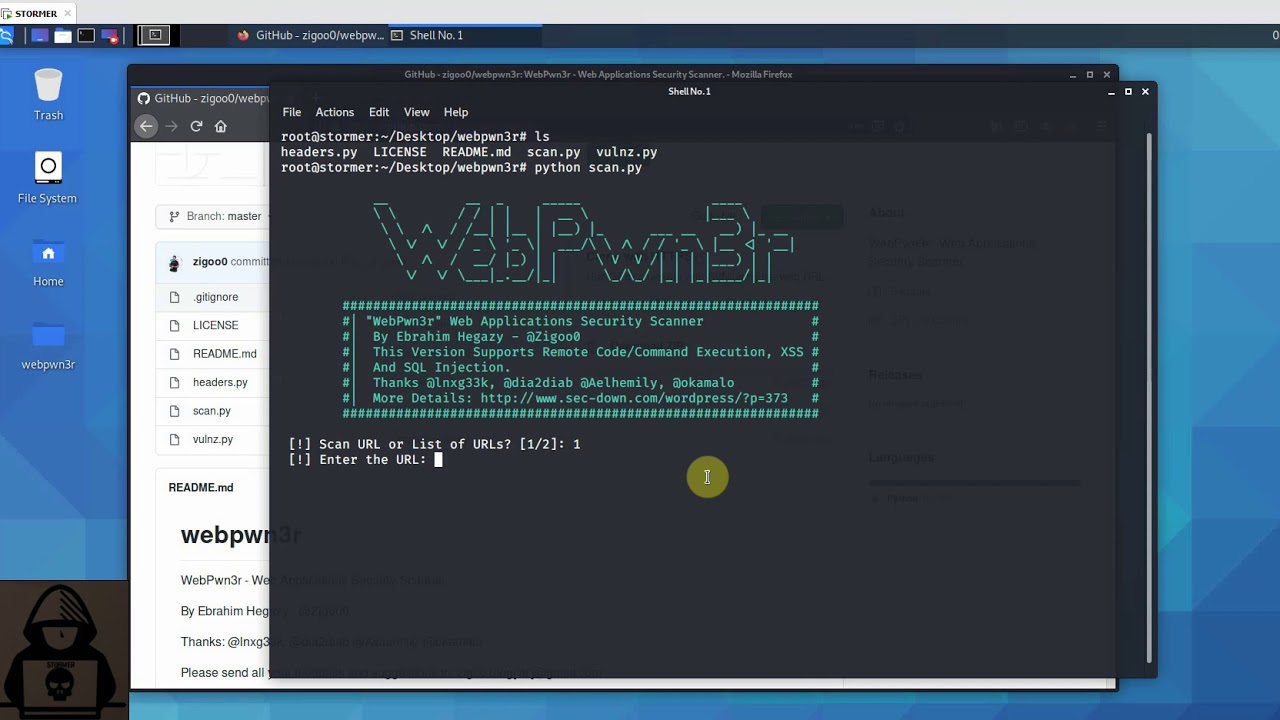
Task: Open the File menu in the terminal
Action: pos(292,112)
